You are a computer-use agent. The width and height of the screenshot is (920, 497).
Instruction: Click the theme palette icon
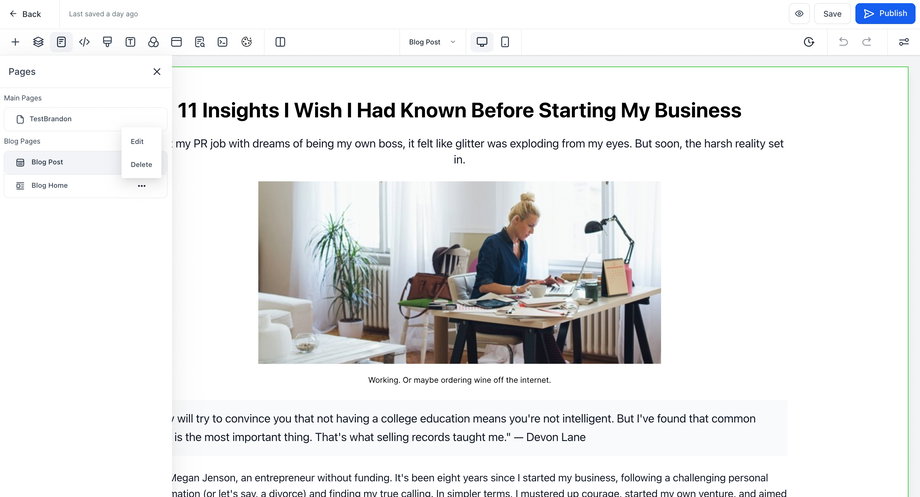(x=246, y=42)
